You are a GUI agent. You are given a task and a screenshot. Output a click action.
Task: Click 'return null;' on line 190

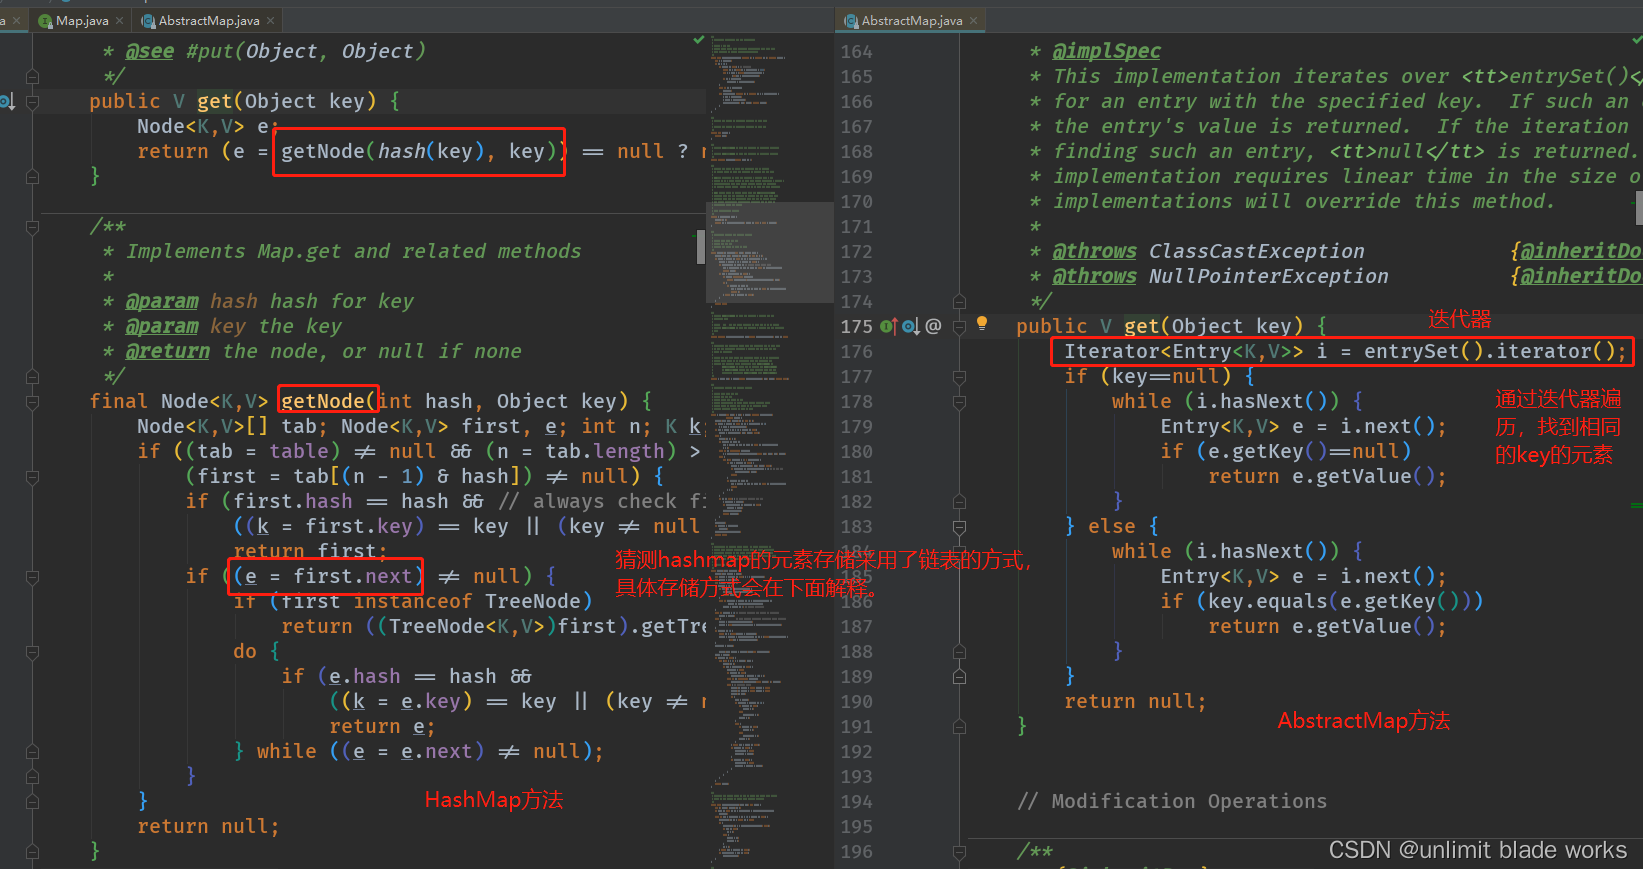pyautogui.click(x=1135, y=701)
